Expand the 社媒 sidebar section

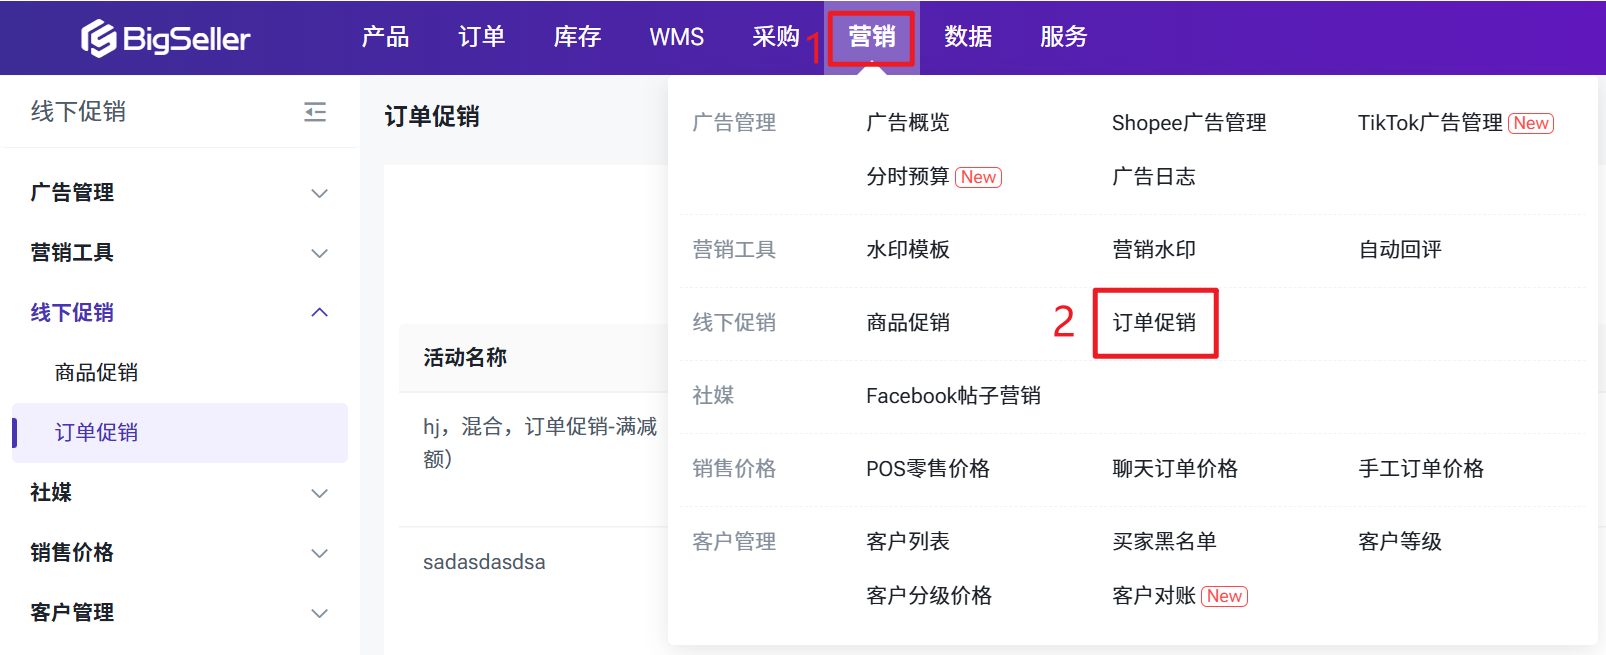319,493
